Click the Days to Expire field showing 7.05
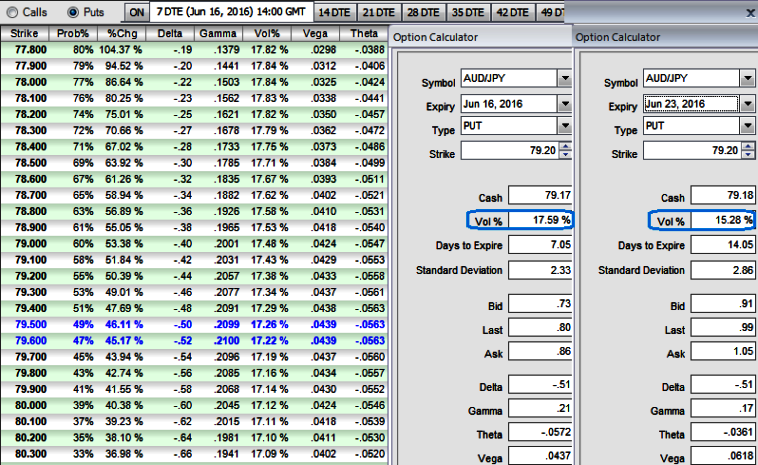The width and height of the screenshot is (758, 465). (x=541, y=245)
